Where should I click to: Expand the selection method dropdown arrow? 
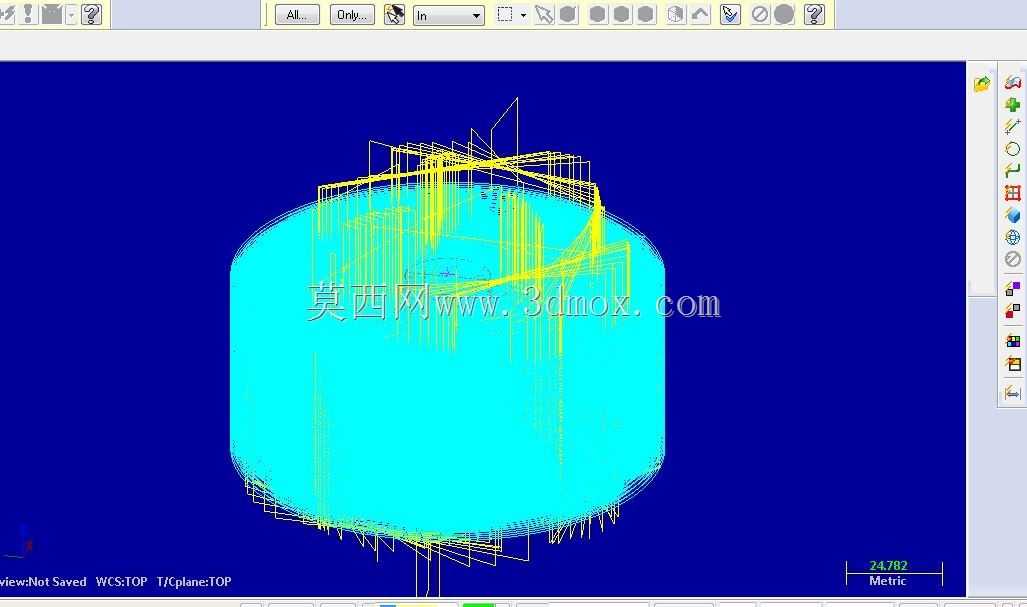click(x=523, y=15)
